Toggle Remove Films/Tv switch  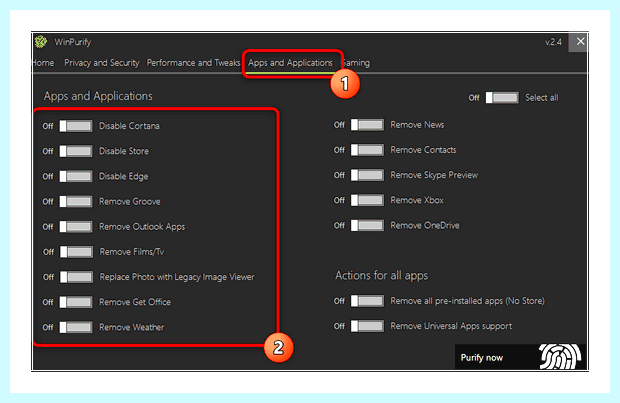tap(76, 252)
